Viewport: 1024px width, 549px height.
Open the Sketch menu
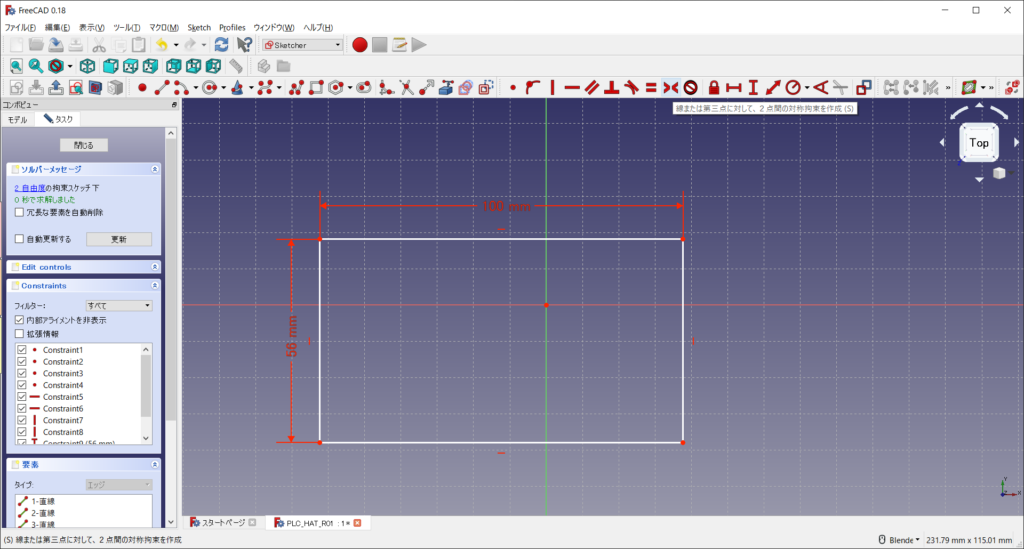[x=199, y=27]
